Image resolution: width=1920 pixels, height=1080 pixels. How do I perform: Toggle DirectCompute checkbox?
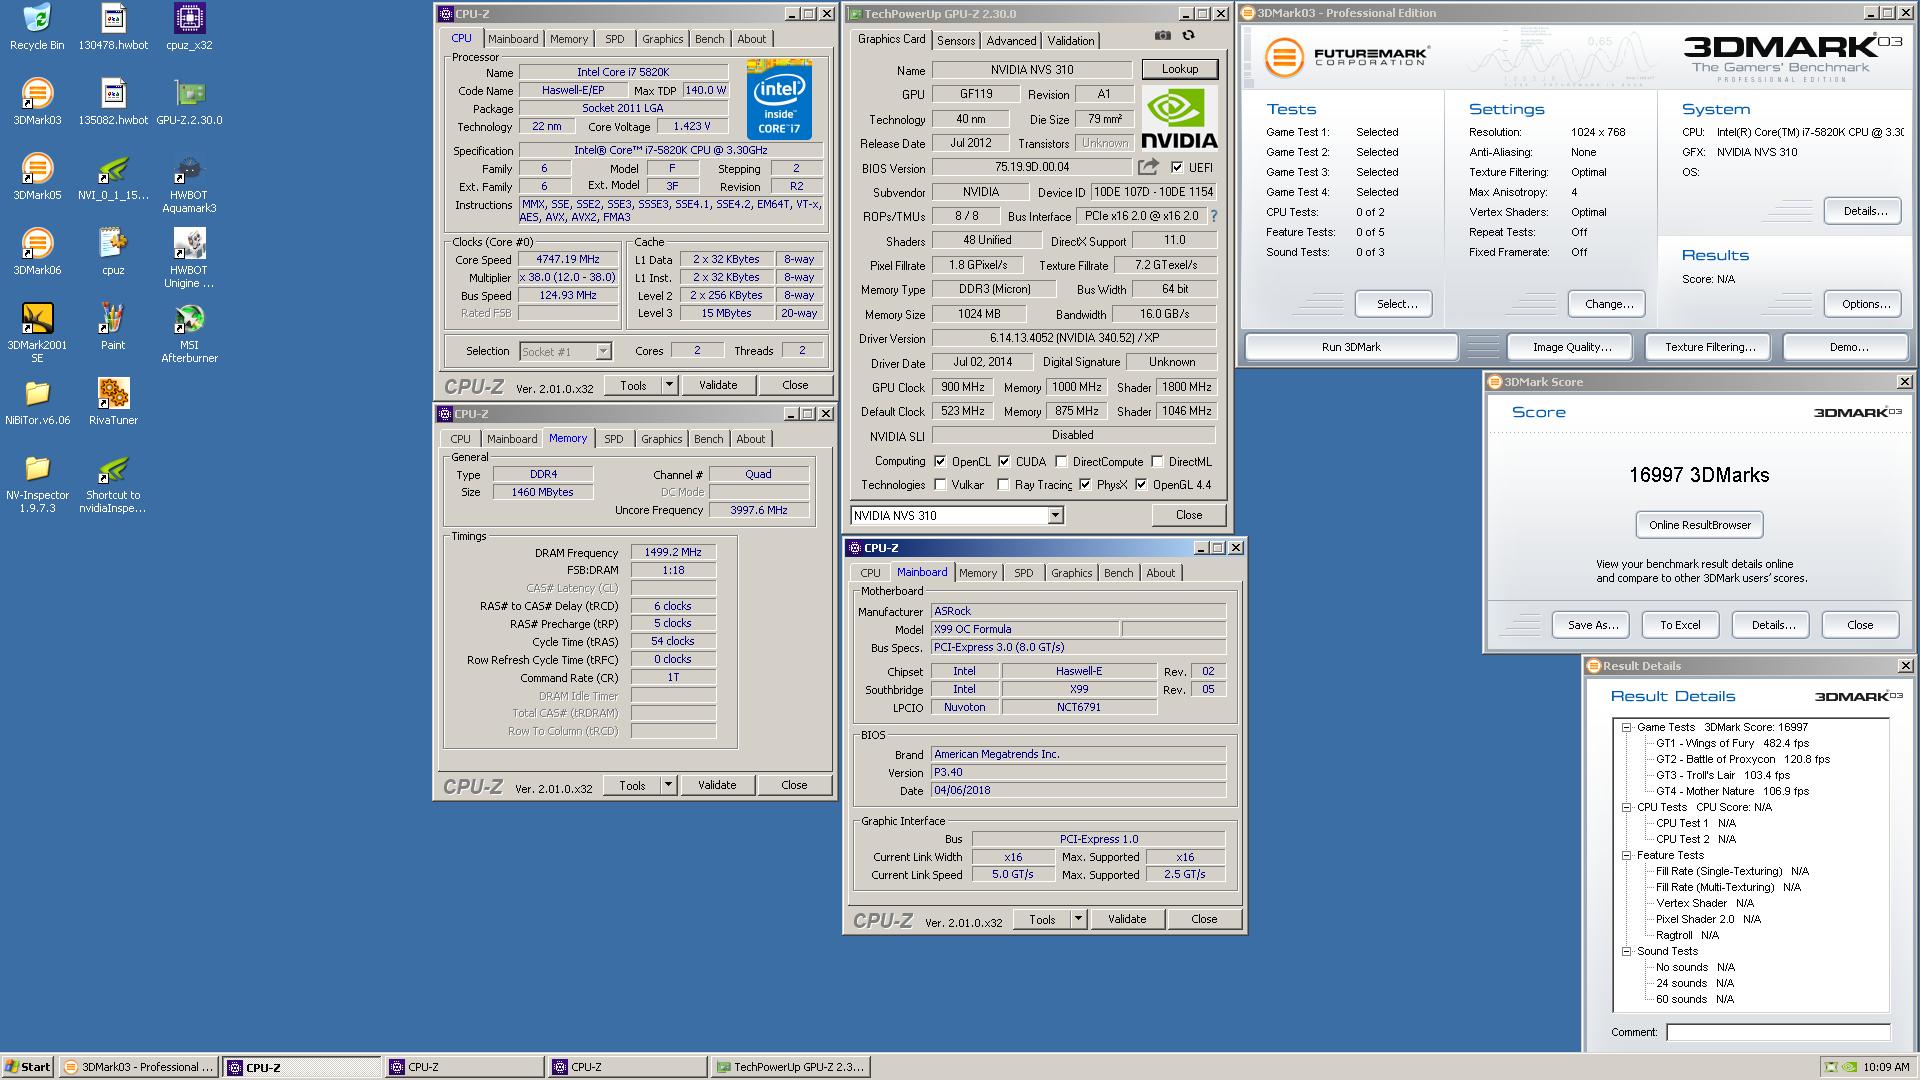(x=1061, y=461)
